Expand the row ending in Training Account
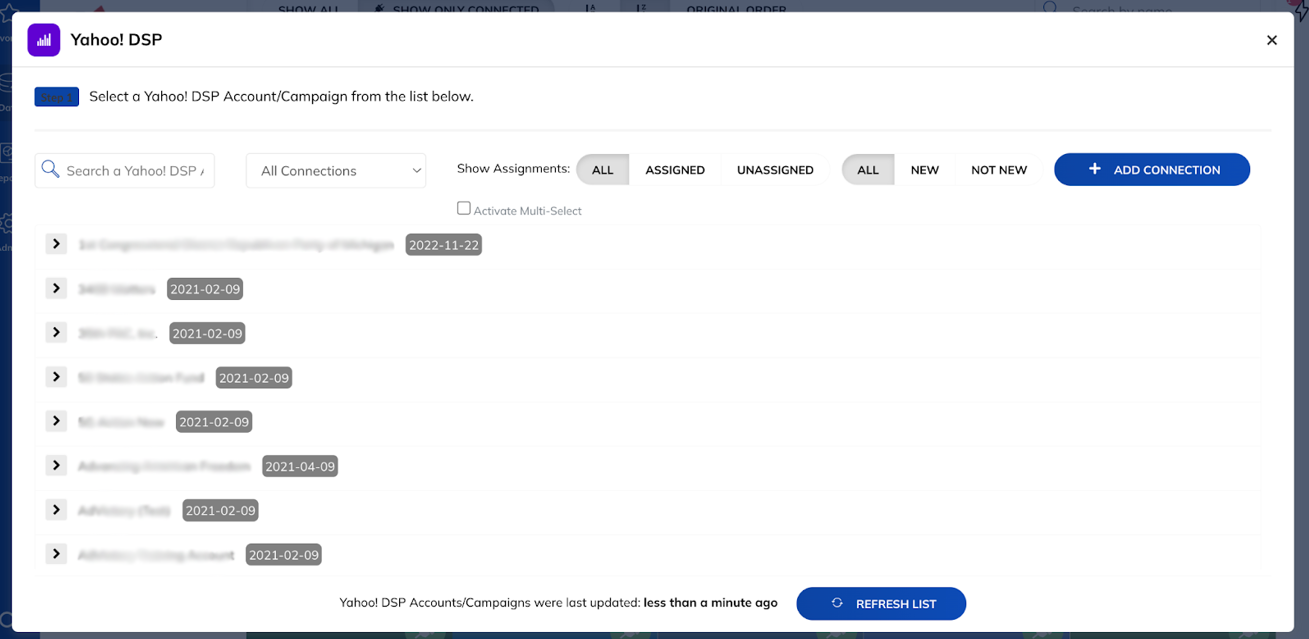The width and height of the screenshot is (1309, 639). pos(56,553)
